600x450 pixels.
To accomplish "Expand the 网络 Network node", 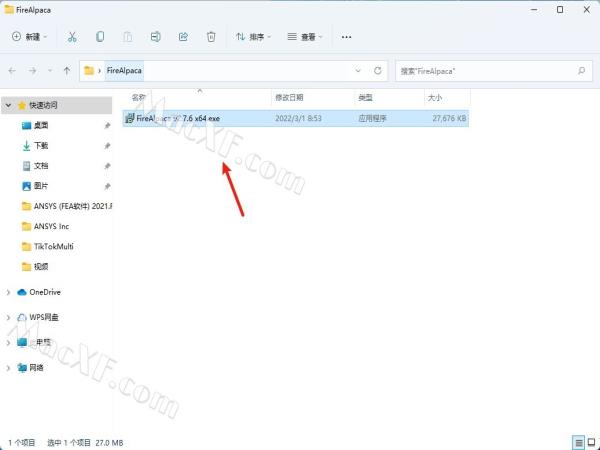I will coord(8,368).
